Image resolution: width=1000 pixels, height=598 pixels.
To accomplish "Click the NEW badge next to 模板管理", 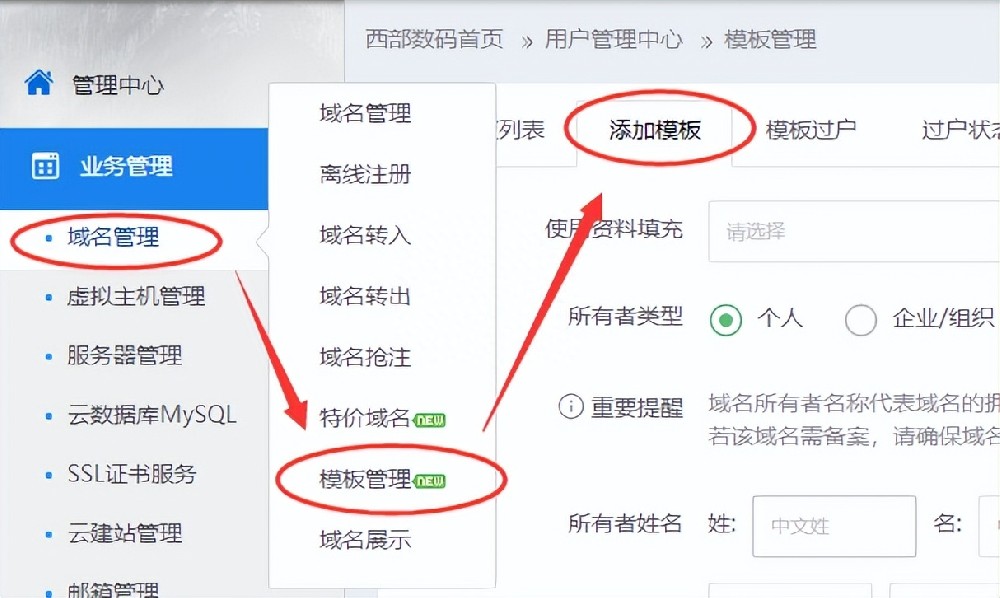I will pyautogui.click(x=430, y=481).
